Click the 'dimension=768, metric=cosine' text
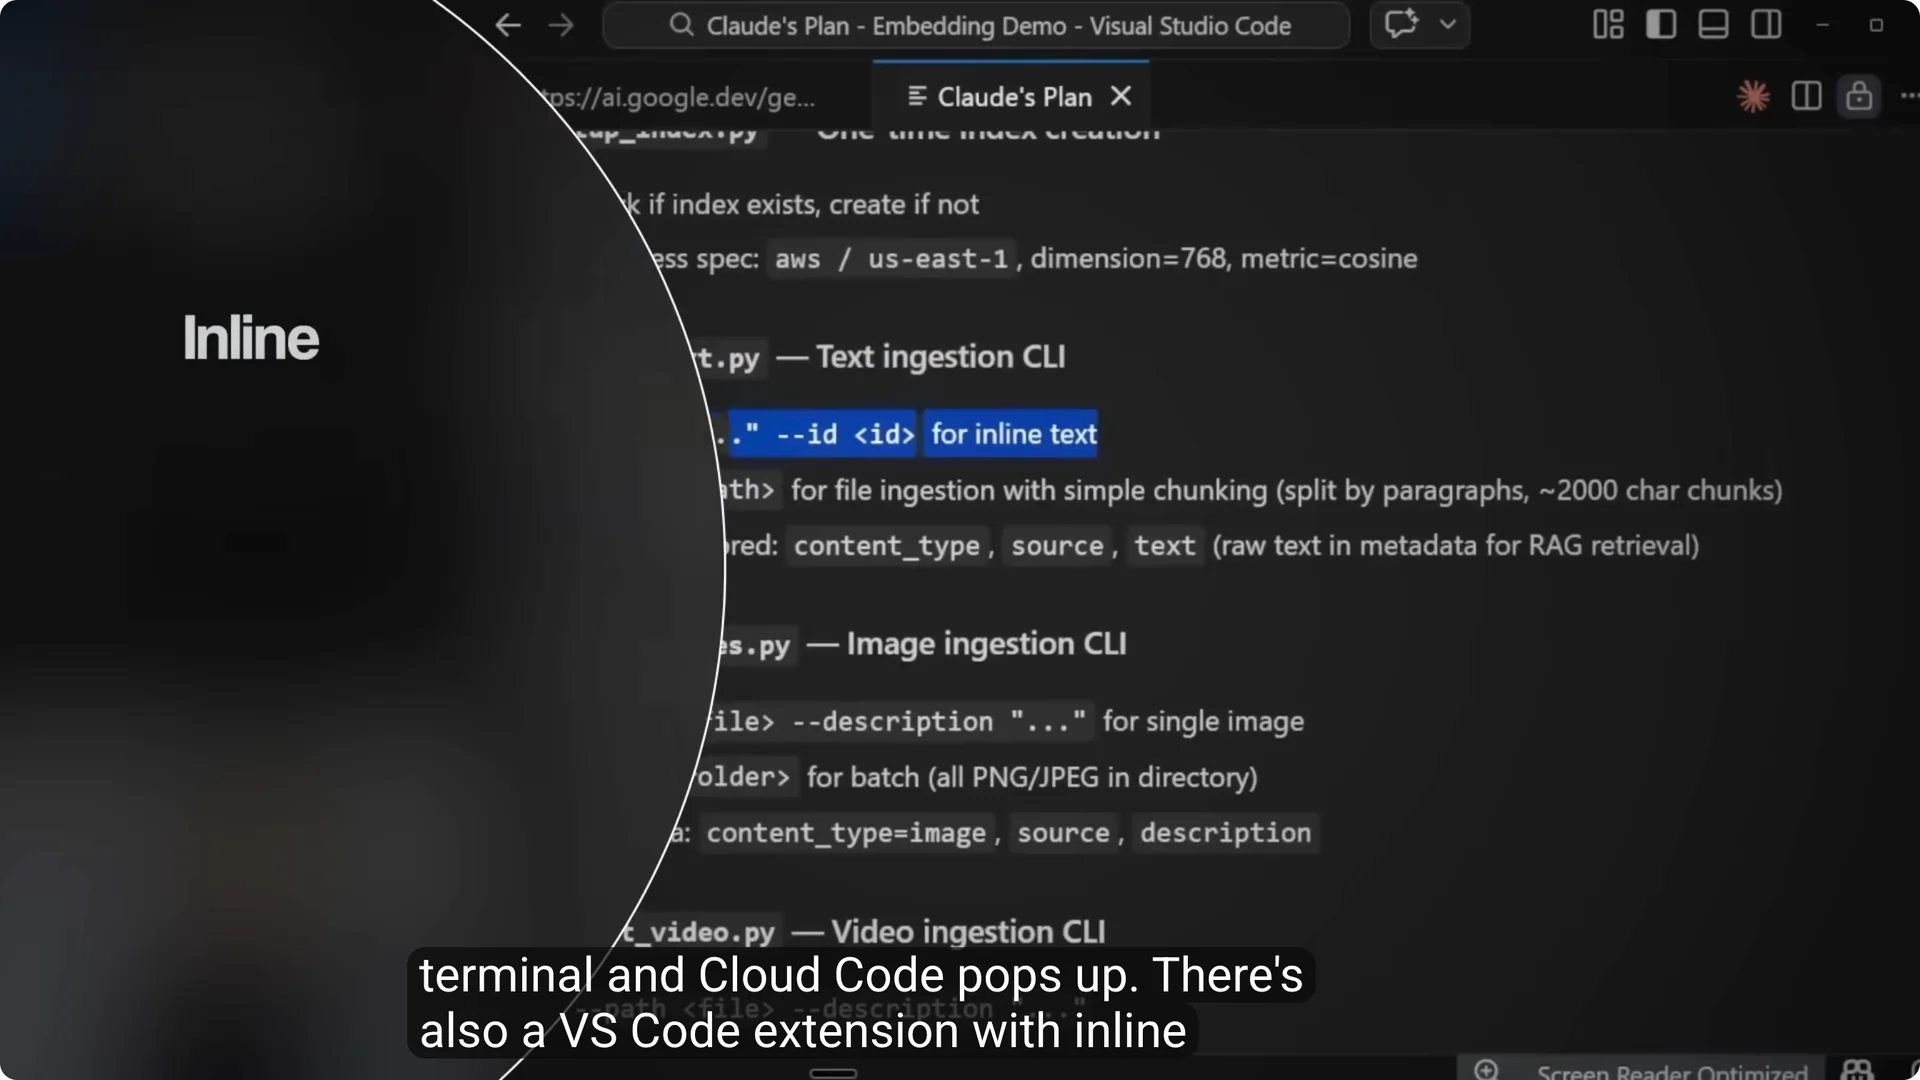Image resolution: width=1920 pixels, height=1080 pixels. click(x=1224, y=259)
